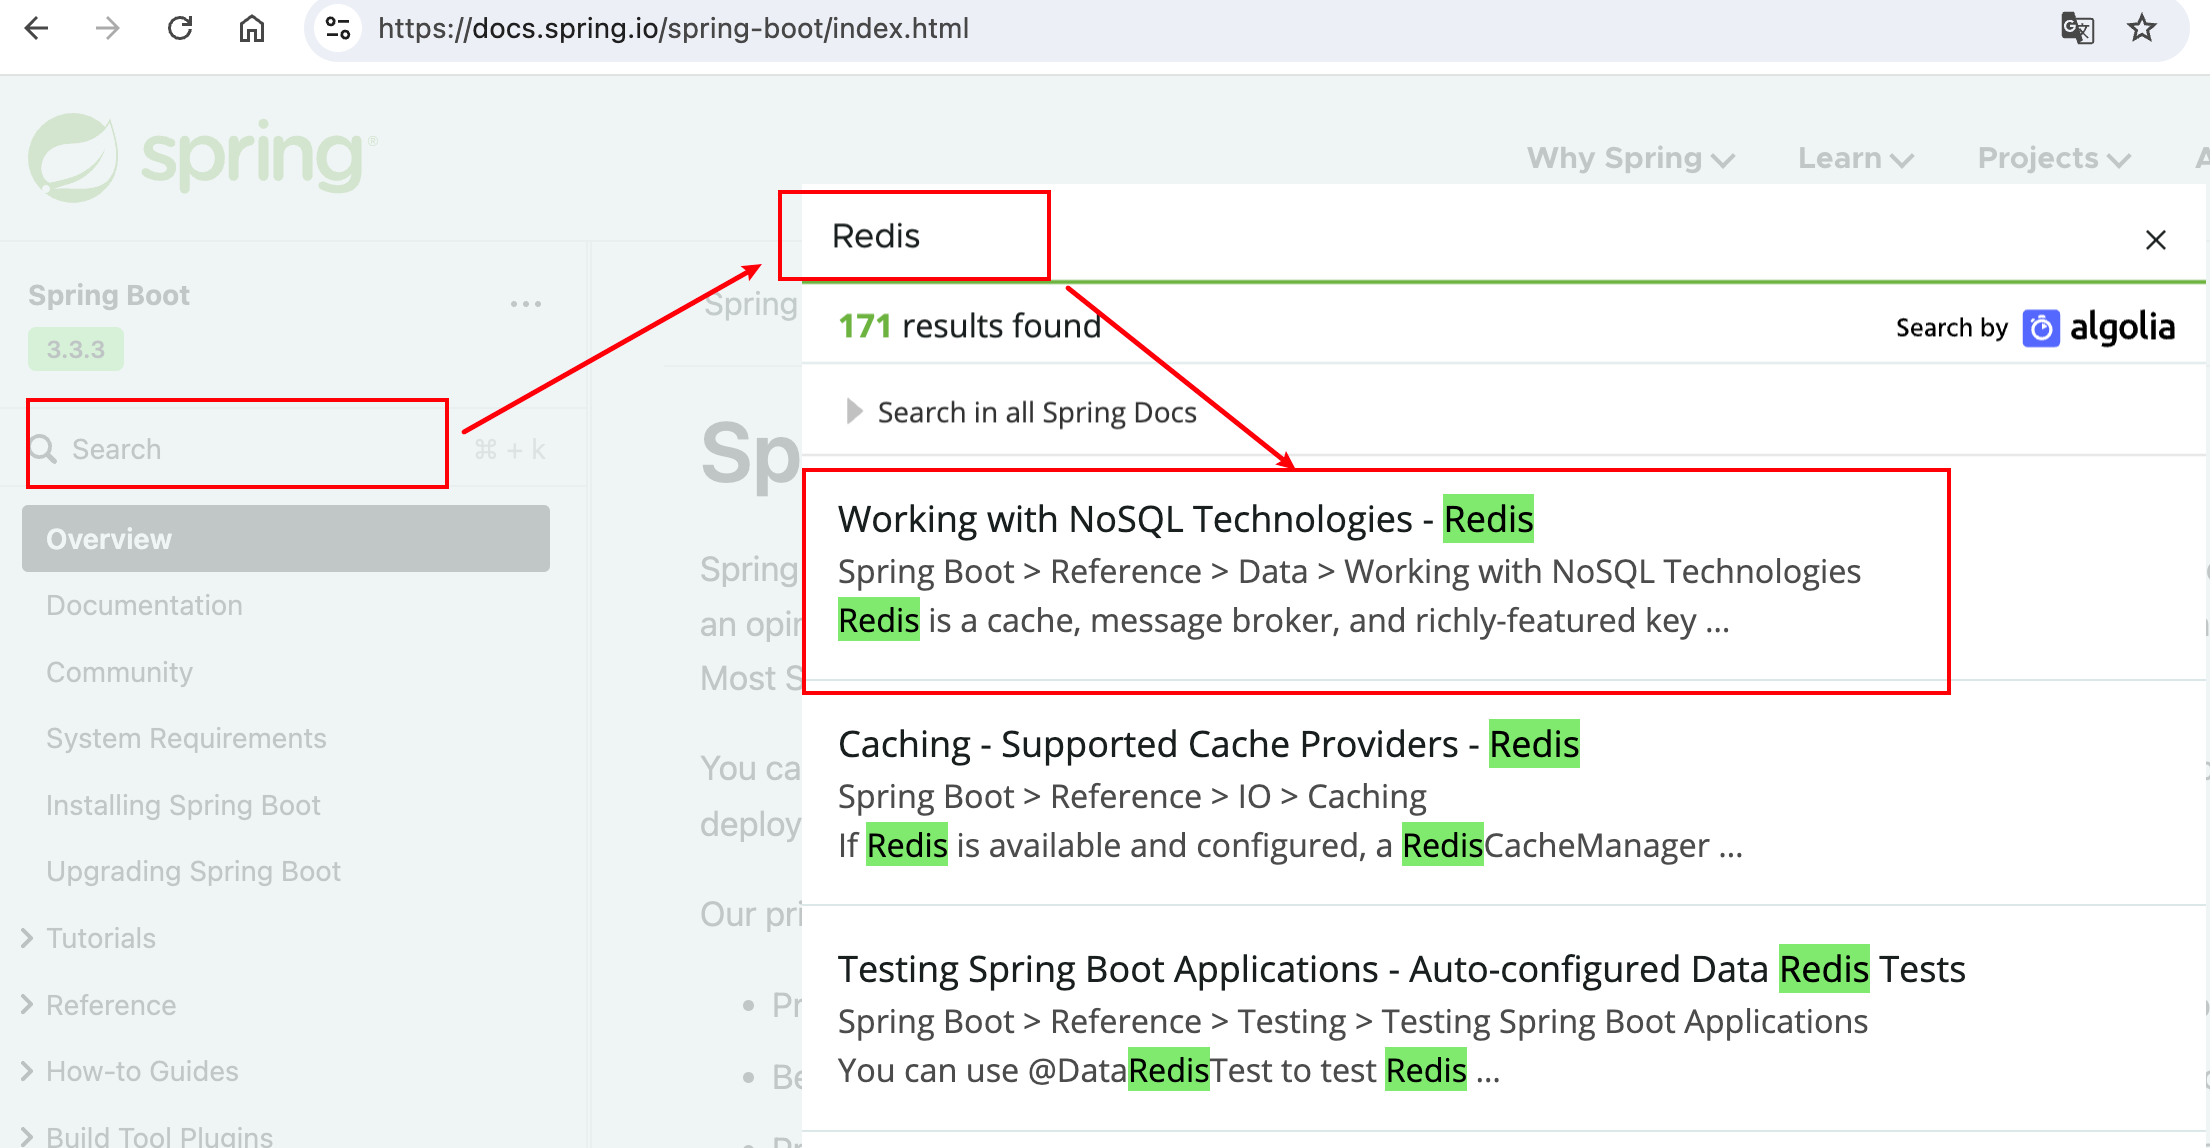Click the ⌘ + k shortcut hint
This screenshot has height=1148, width=2210.
pyautogui.click(x=510, y=450)
